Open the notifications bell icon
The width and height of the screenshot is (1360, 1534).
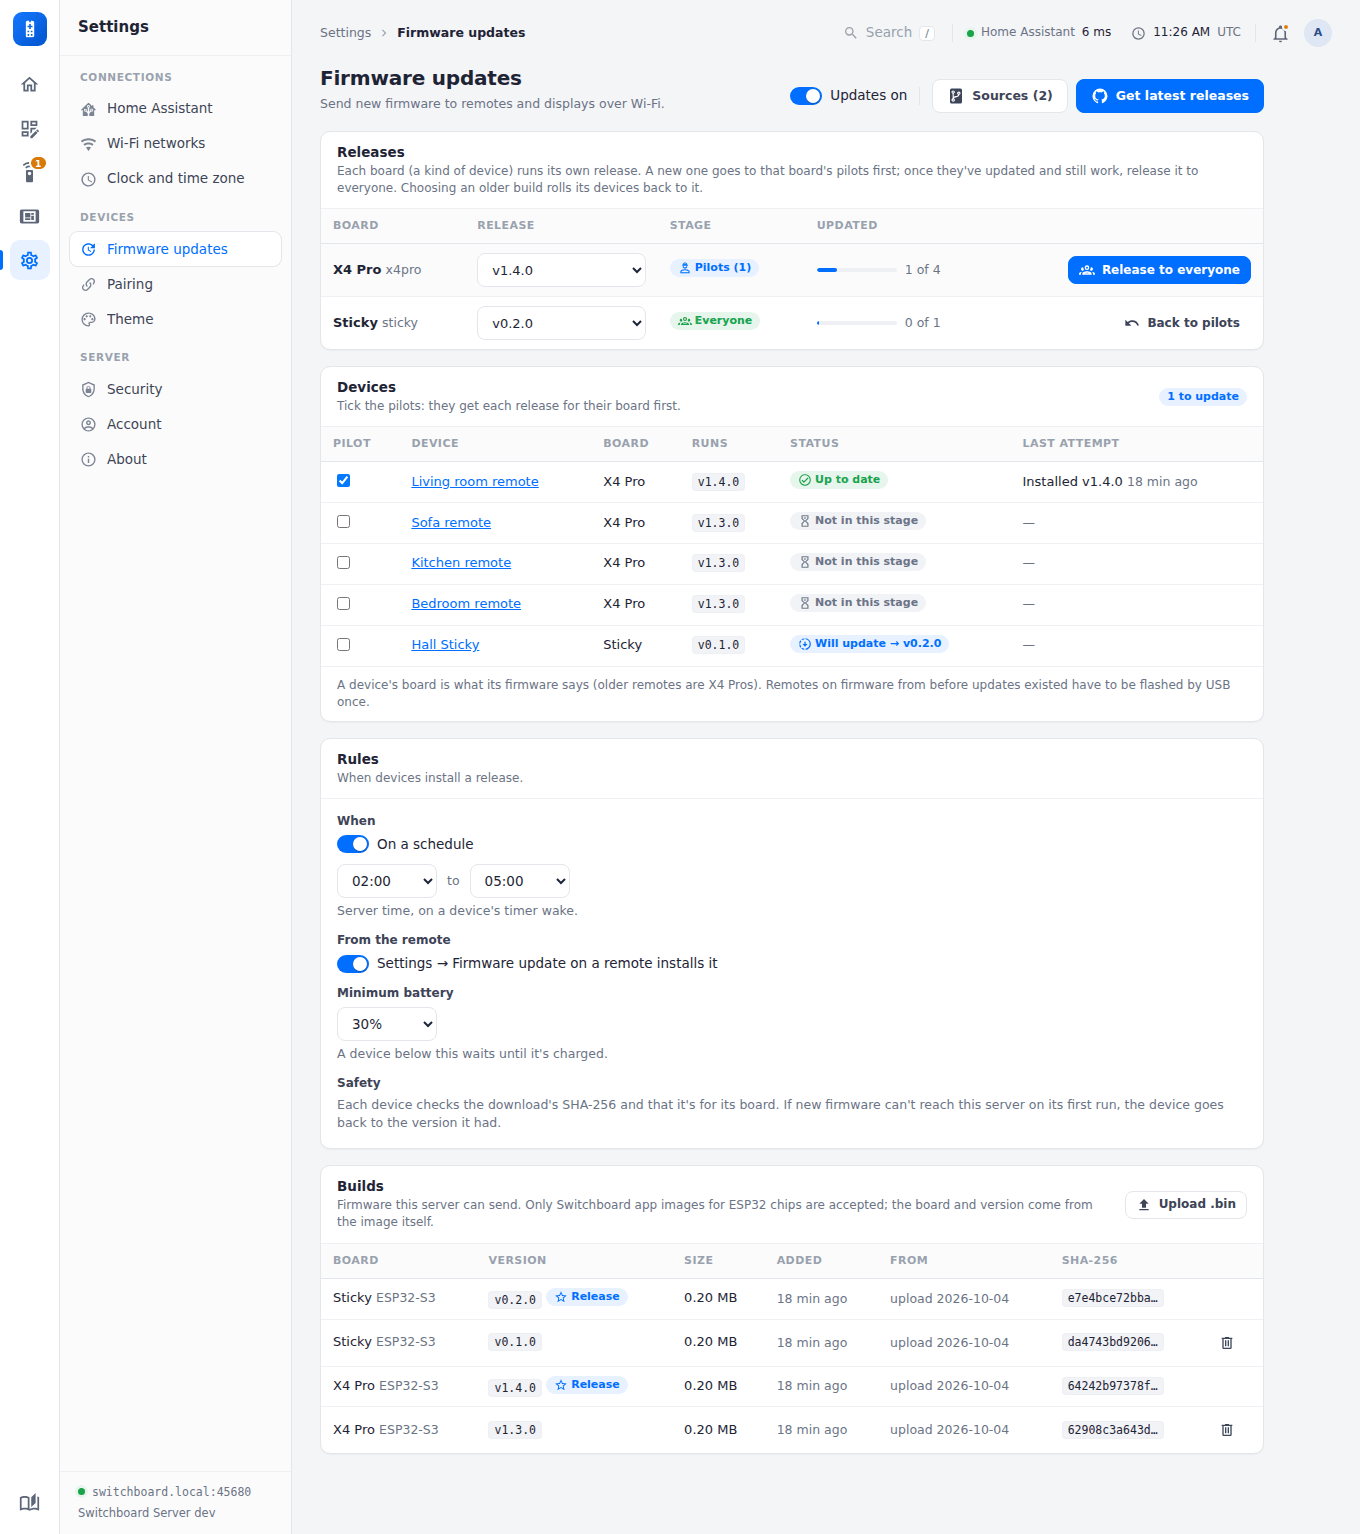coord(1280,33)
